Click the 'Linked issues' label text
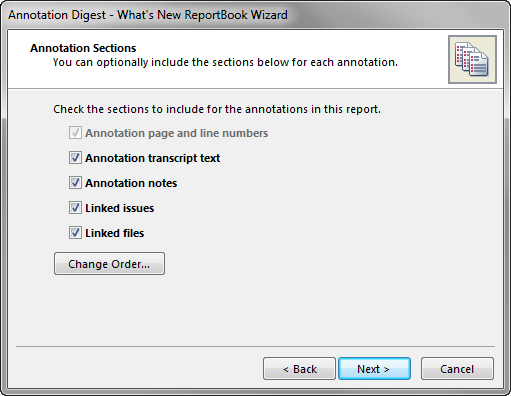The width and height of the screenshot is (511, 396). pyautogui.click(x=120, y=208)
